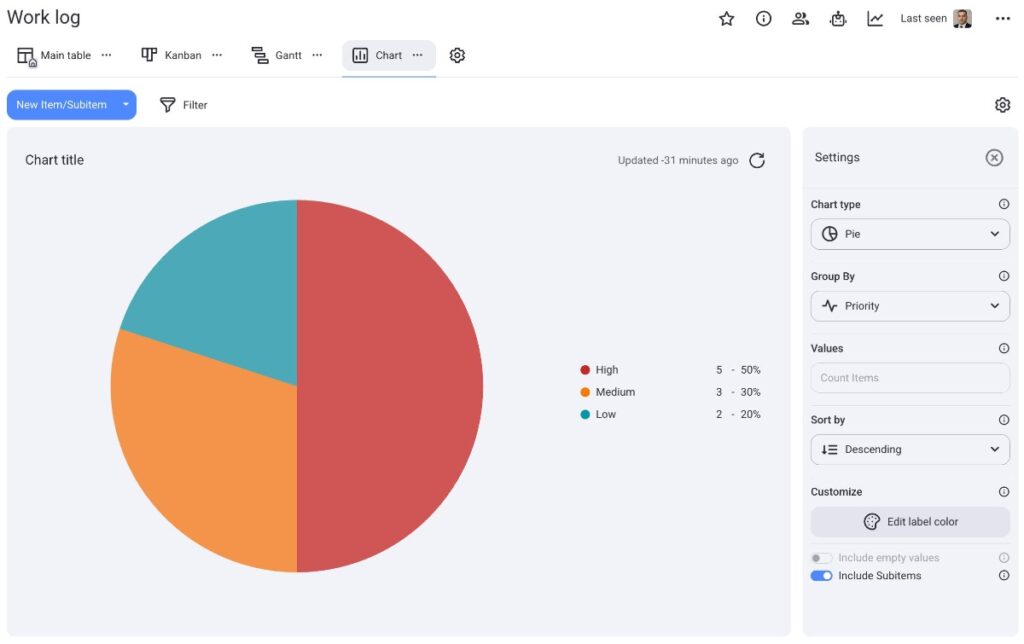Click the High red legend color dot
1024x644 pixels.
point(585,370)
